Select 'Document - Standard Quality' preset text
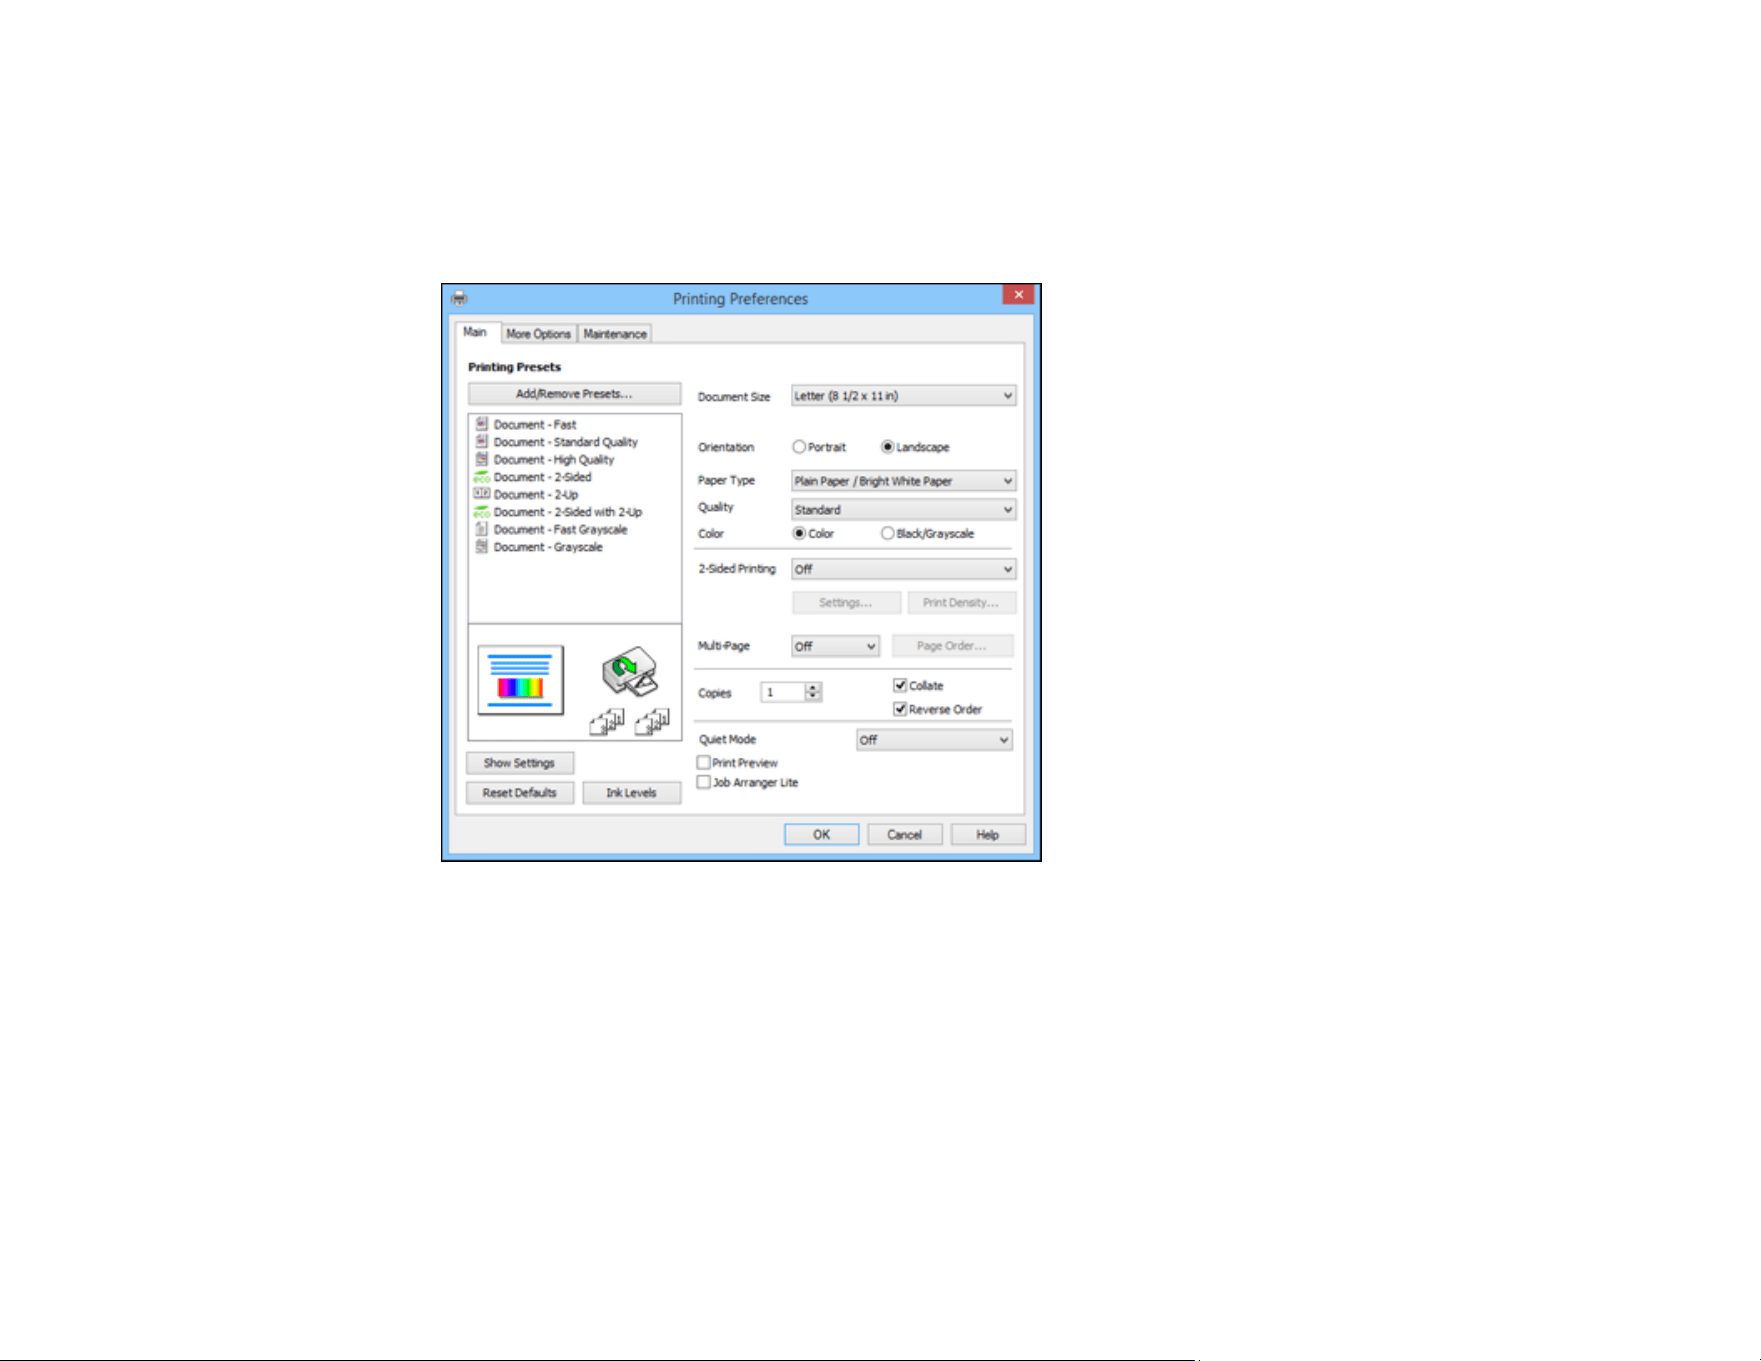 pyautogui.click(x=566, y=442)
